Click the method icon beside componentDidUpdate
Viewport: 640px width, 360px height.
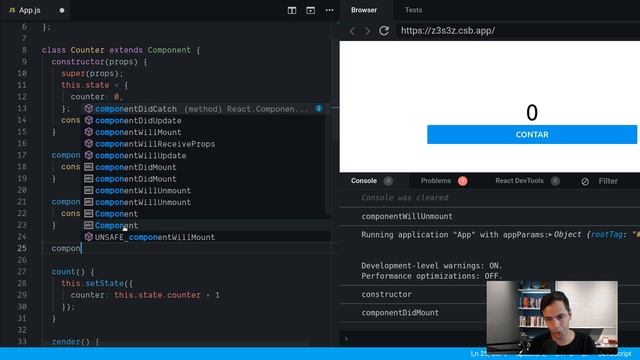tap(89, 120)
